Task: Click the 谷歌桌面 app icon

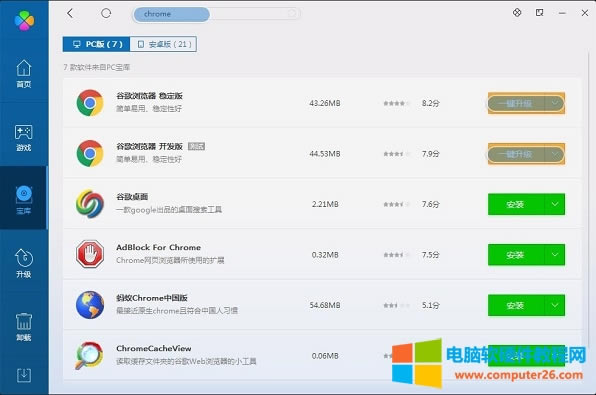Action: click(x=90, y=204)
